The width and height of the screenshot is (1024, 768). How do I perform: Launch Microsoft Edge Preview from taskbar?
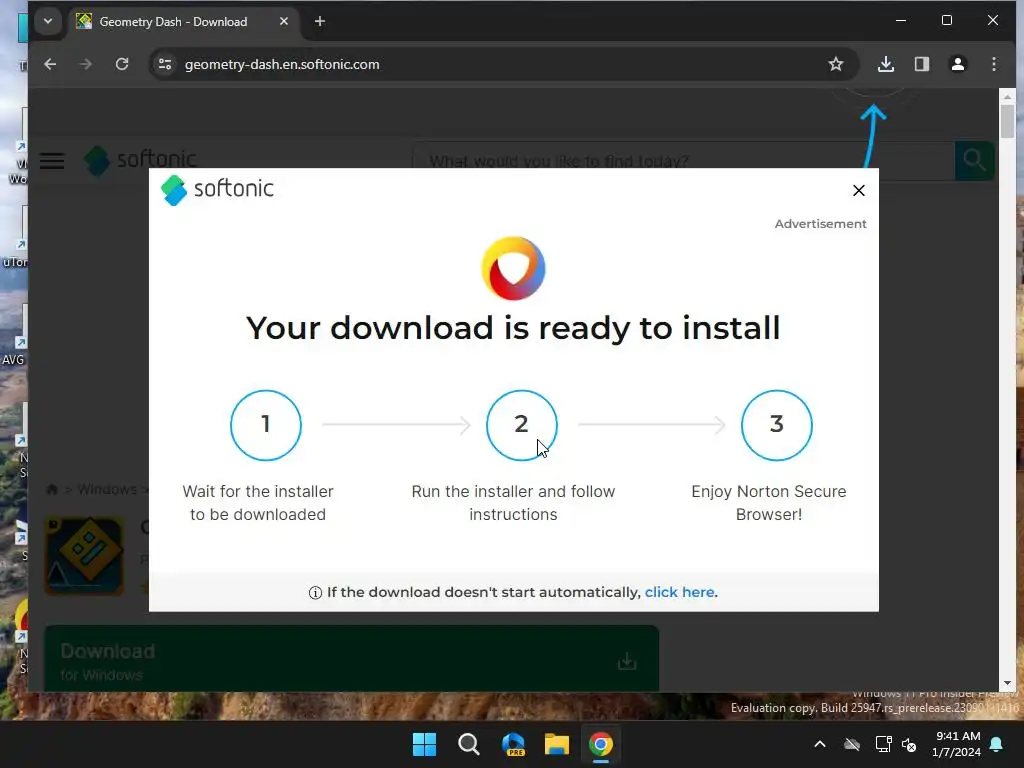[513, 744]
